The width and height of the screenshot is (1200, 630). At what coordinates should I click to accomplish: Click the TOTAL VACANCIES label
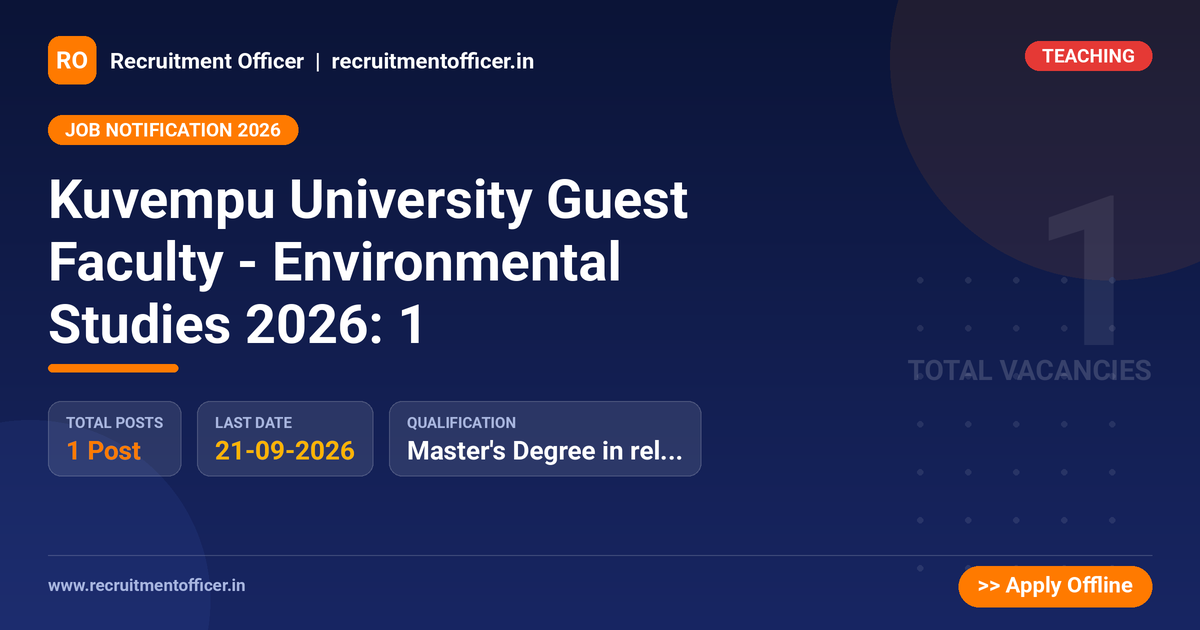coord(1030,371)
